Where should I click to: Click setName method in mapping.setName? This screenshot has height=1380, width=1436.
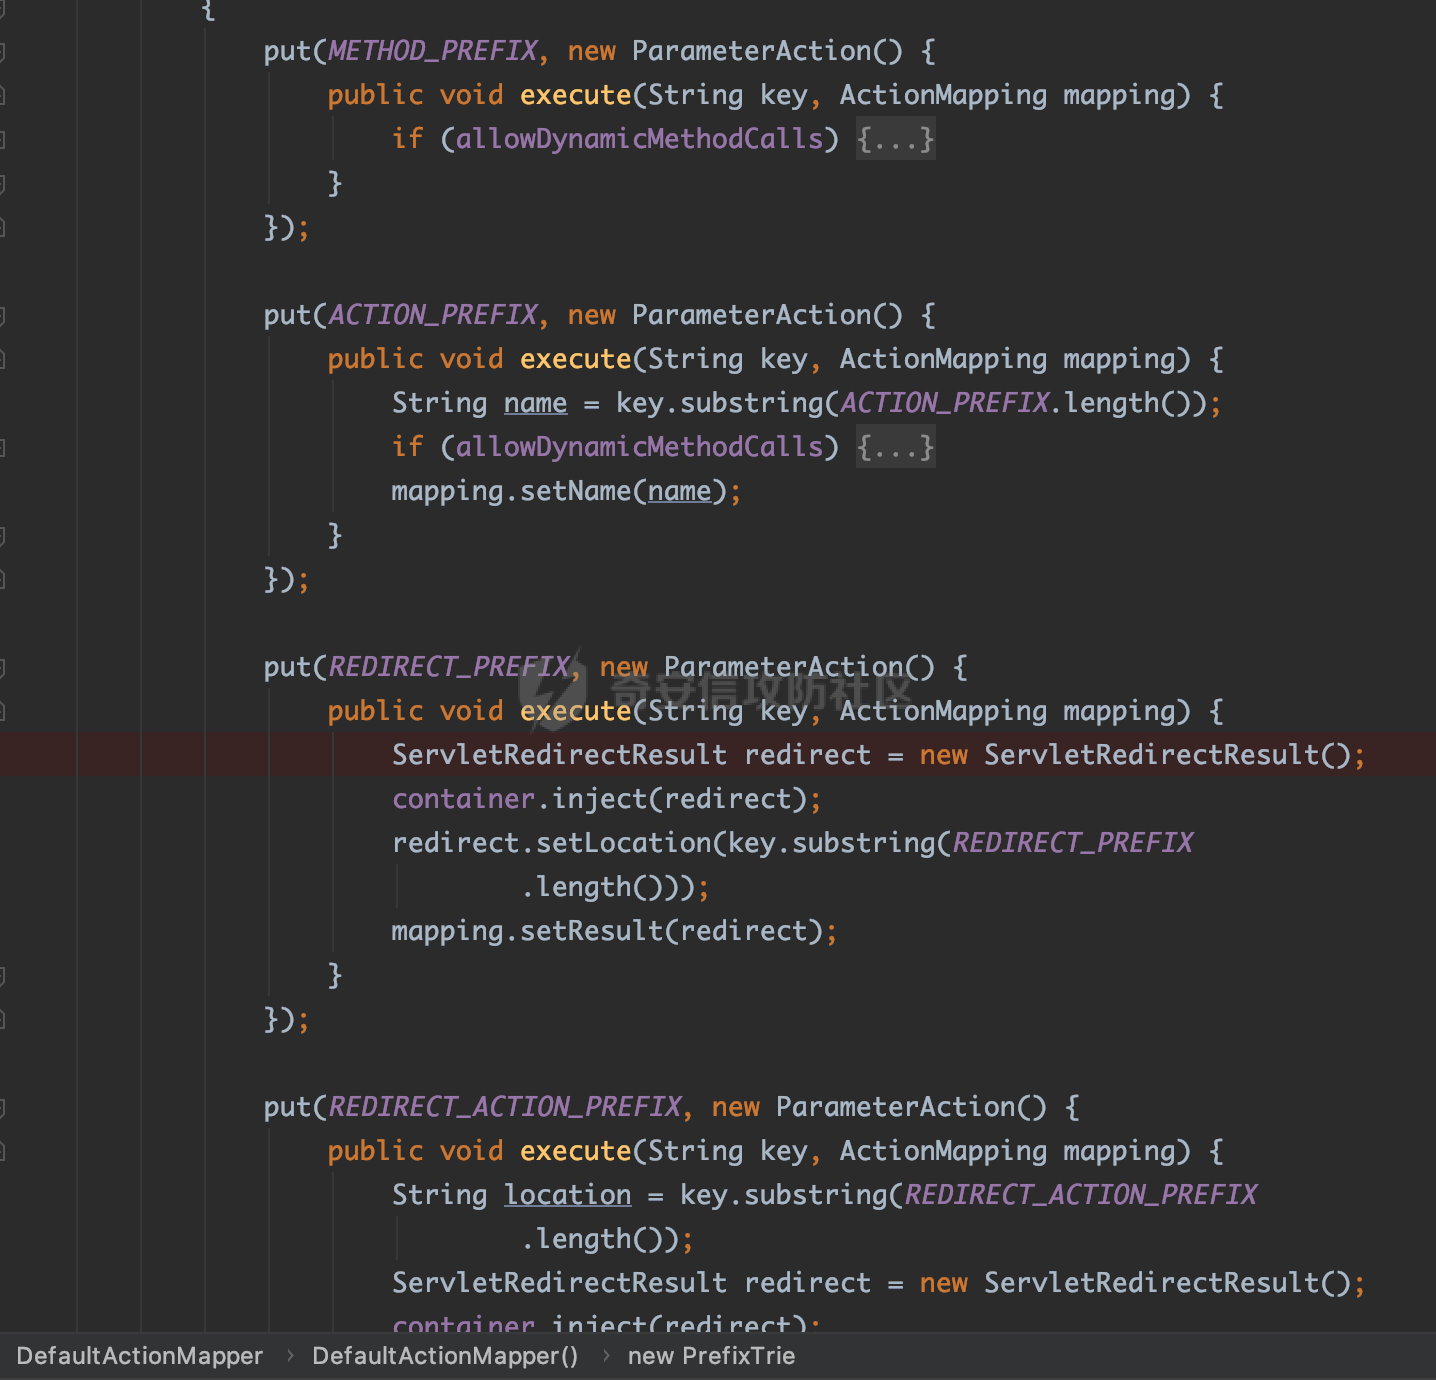click(x=575, y=491)
